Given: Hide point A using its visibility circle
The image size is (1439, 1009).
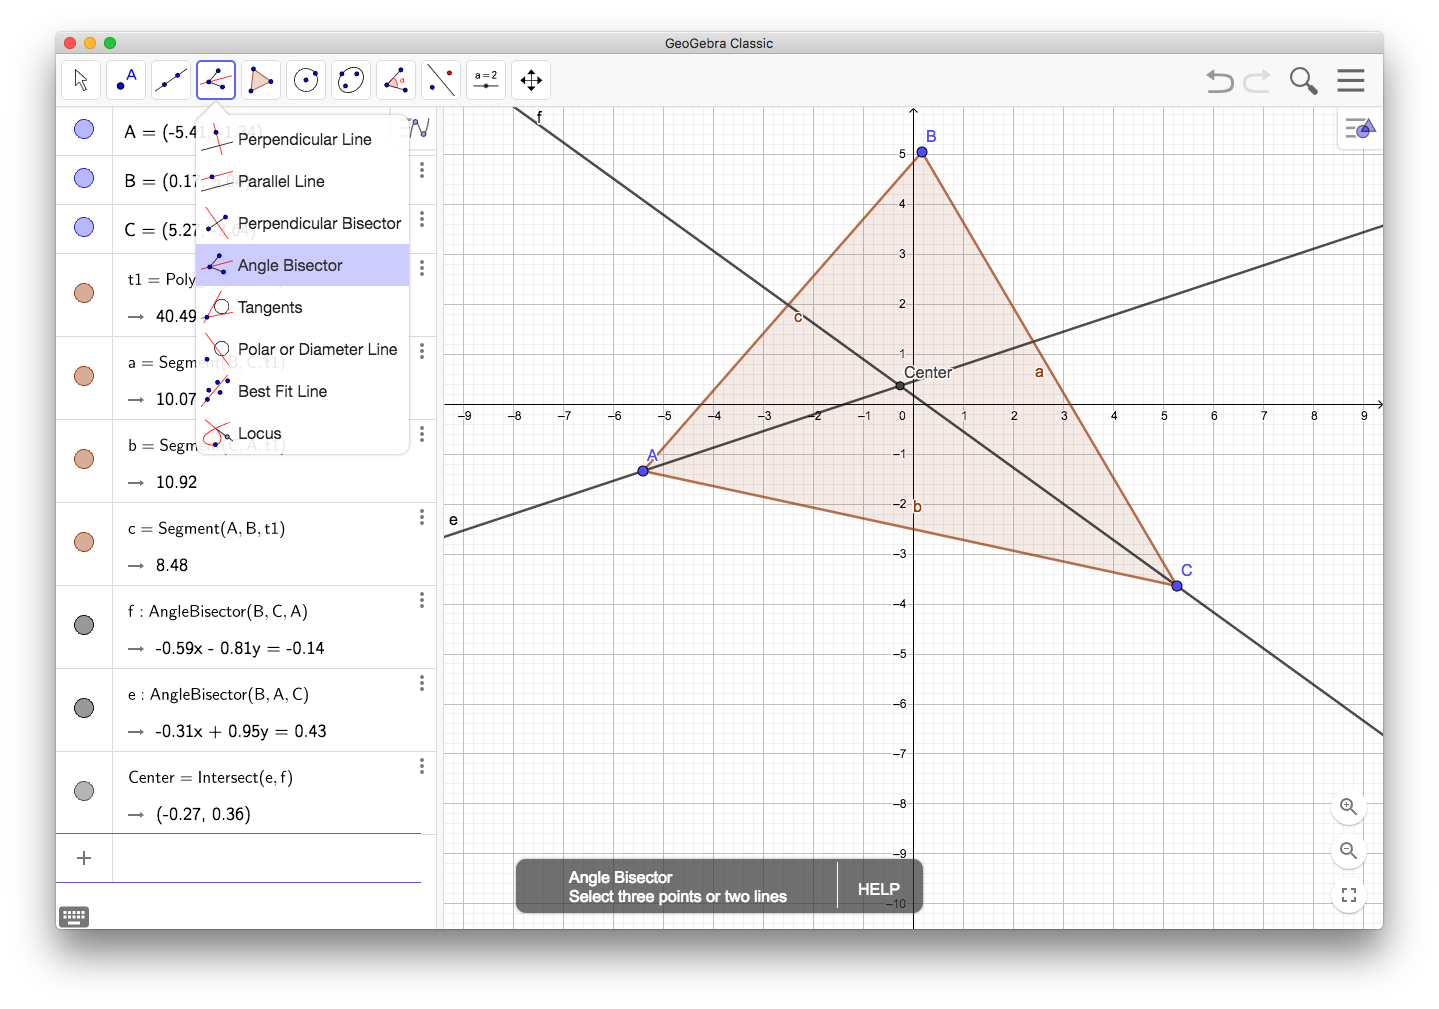Looking at the screenshot, I should coord(84,129).
